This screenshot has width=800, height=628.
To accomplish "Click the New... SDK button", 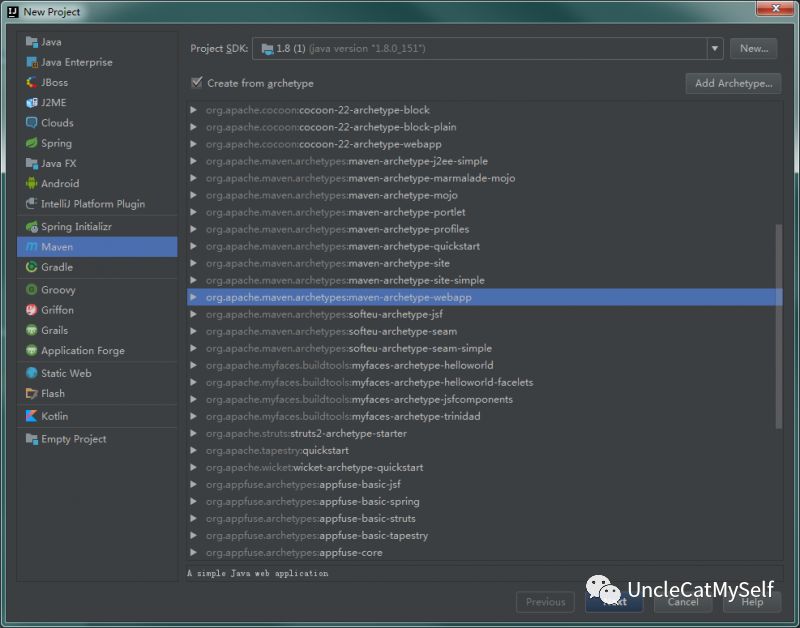I will coord(754,48).
